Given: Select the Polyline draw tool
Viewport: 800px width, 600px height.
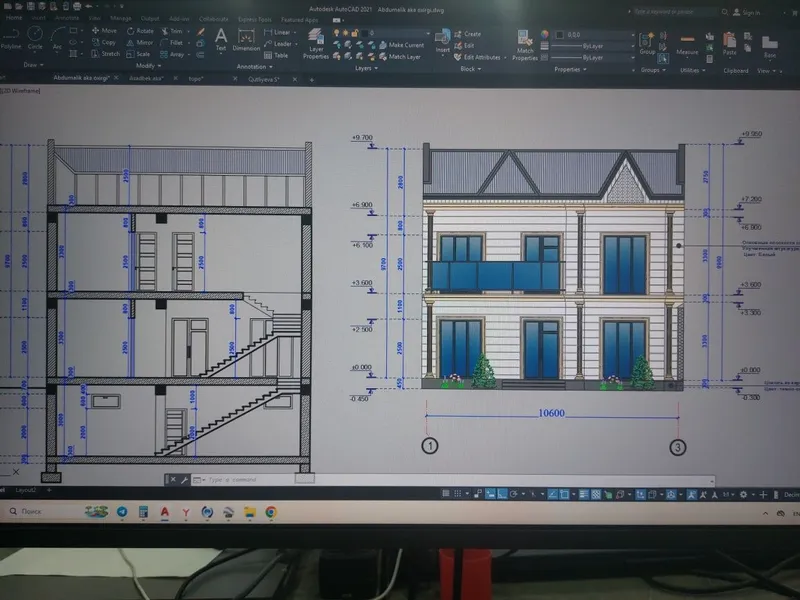Looking at the screenshot, I should coord(10,38).
